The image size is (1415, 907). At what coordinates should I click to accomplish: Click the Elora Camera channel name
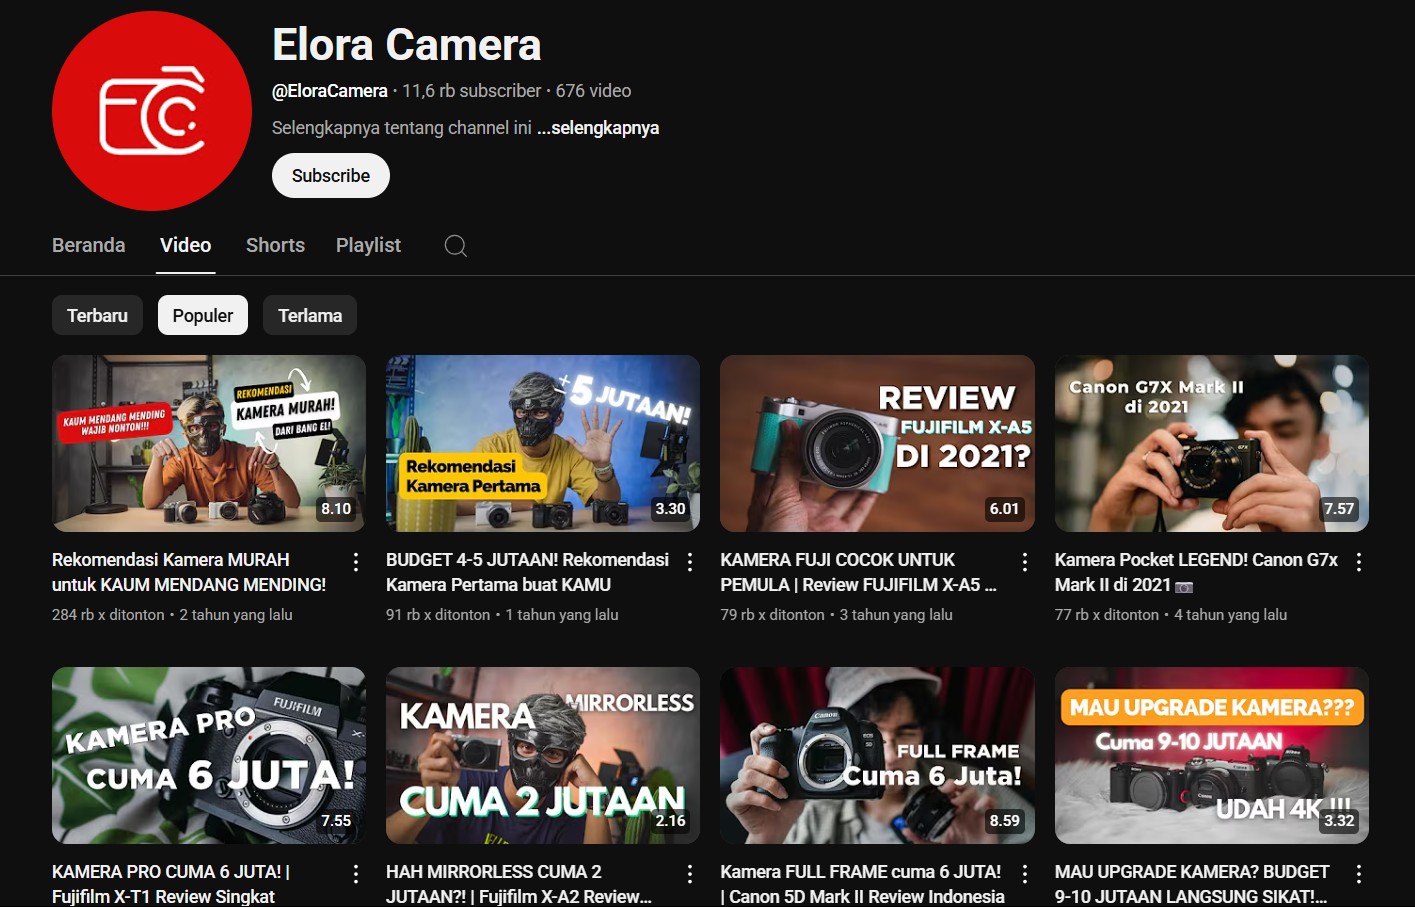[x=407, y=45]
